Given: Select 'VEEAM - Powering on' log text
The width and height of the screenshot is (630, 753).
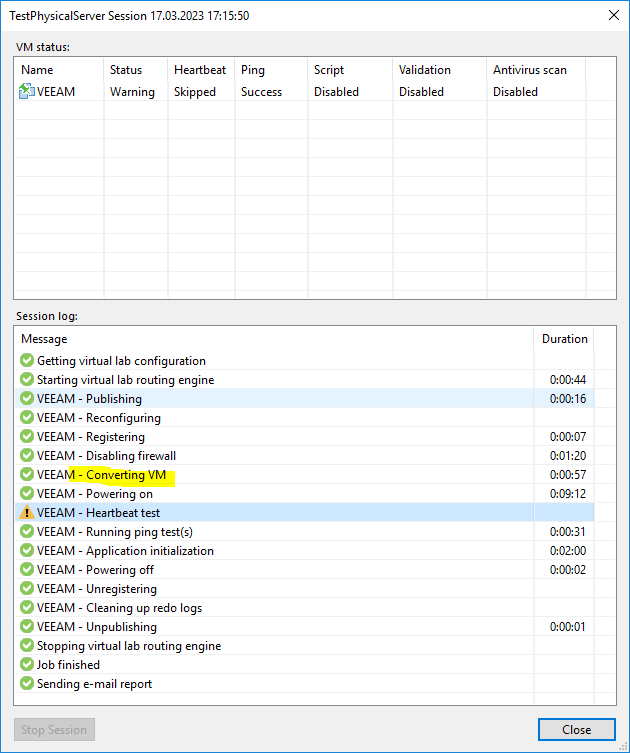Looking at the screenshot, I should coord(95,494).
